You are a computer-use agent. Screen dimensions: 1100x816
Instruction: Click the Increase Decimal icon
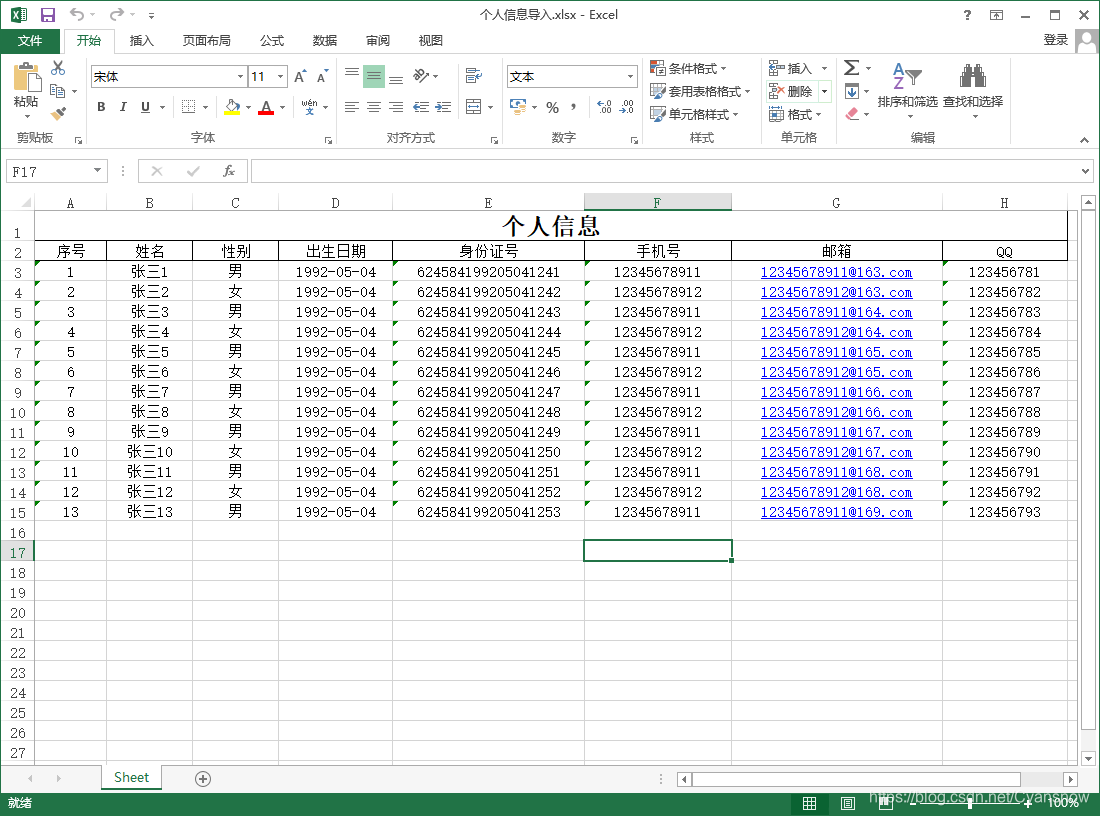coord(605,107)
